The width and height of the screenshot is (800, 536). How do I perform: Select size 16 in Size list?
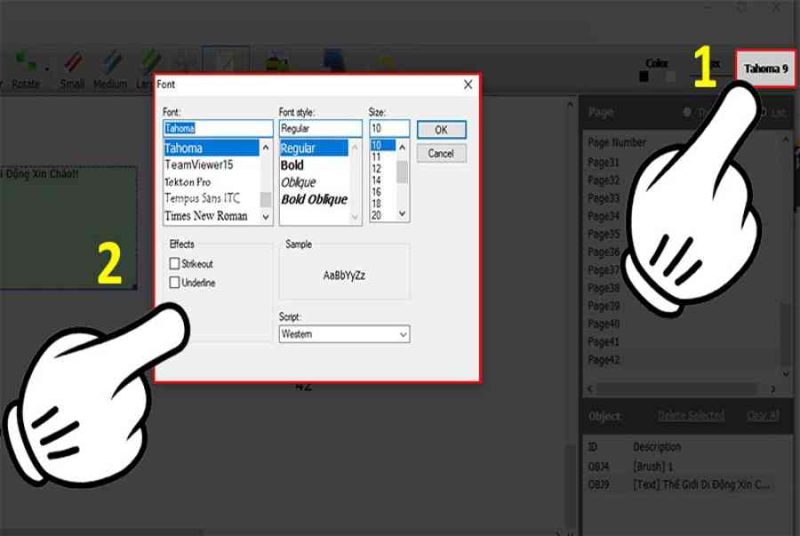(383, 192)
